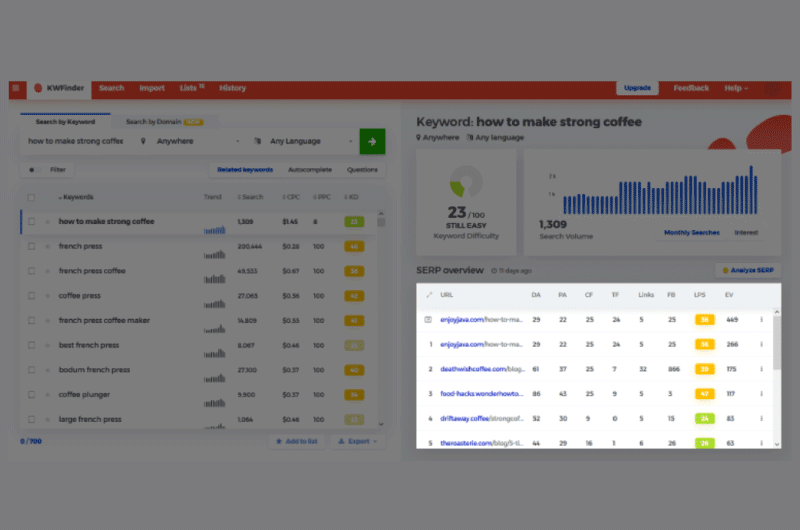Expand the Help menu
This screenshot has width=800, height=530.
point(736,88)
